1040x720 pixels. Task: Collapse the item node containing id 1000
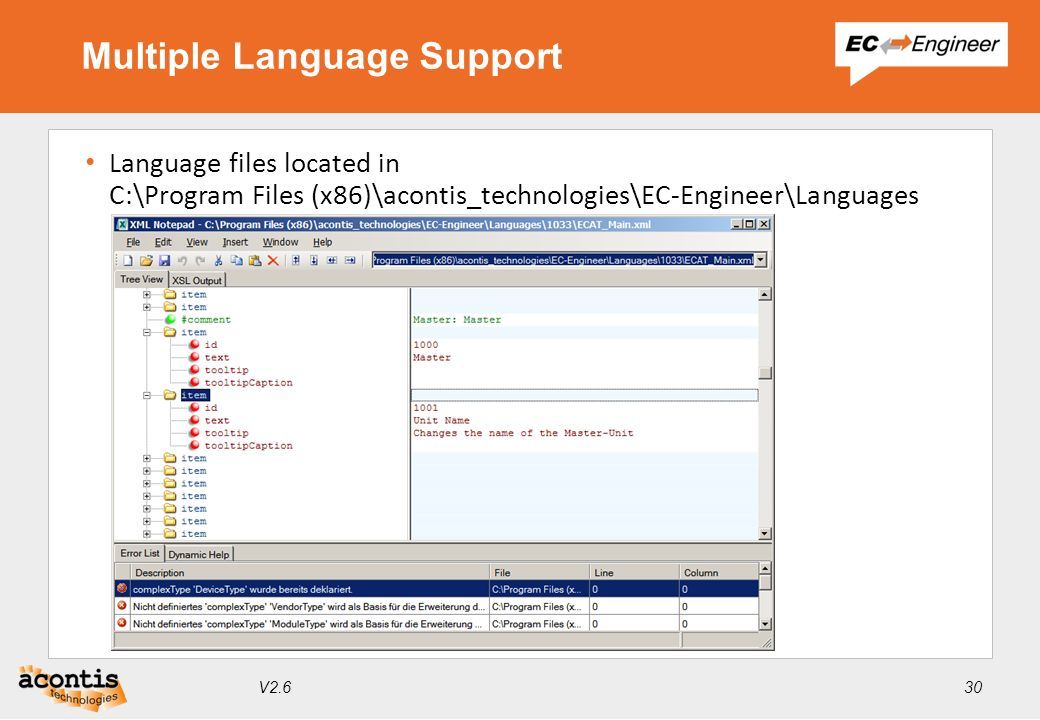point(147,332)
